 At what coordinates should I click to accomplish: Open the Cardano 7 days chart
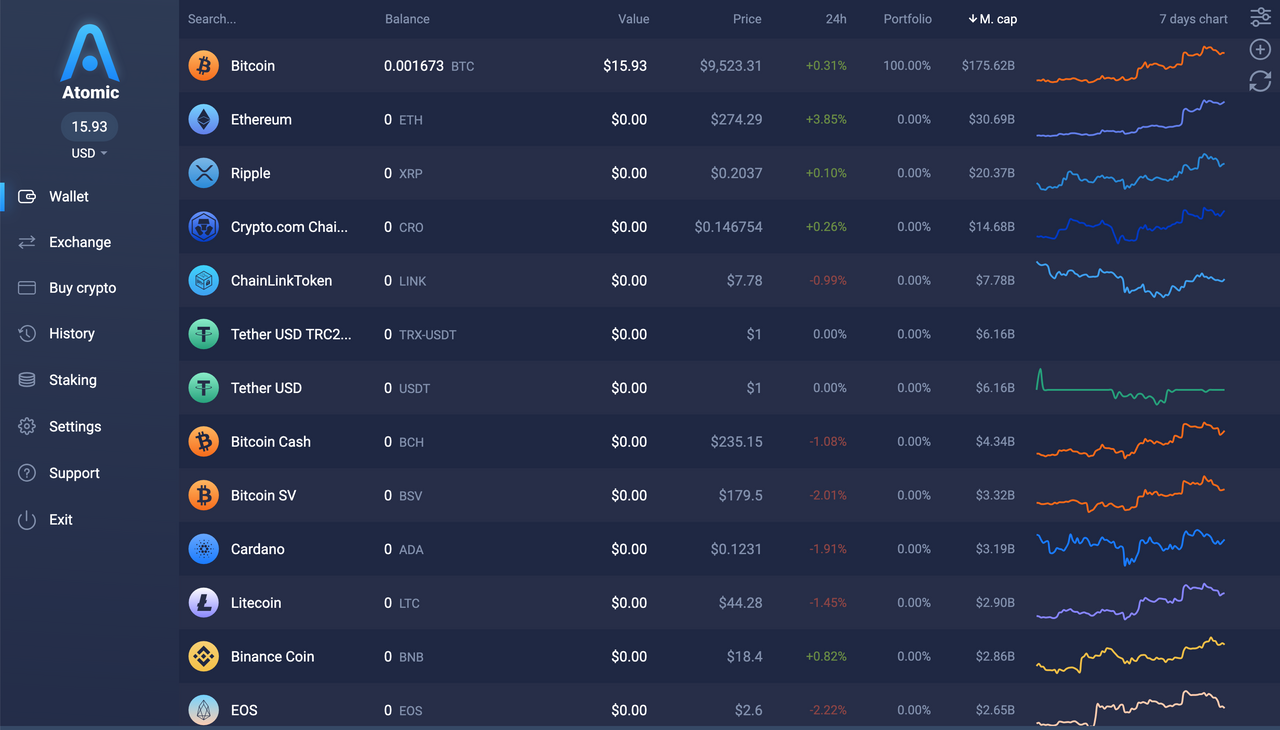pos(1130,548)
